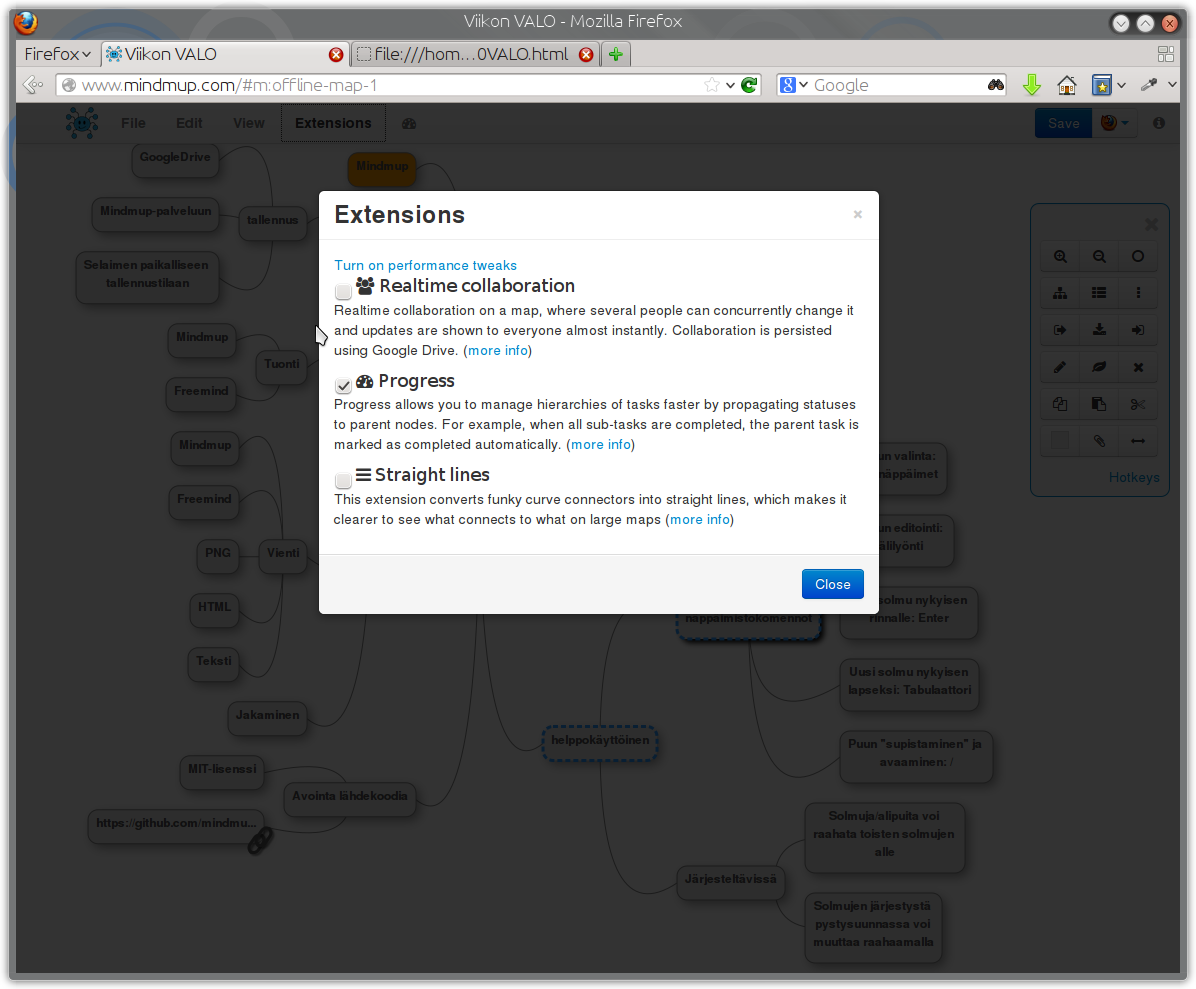
Task: Click the dashboard gauge icon next to Extensions
Action: [x=409, y=124]
